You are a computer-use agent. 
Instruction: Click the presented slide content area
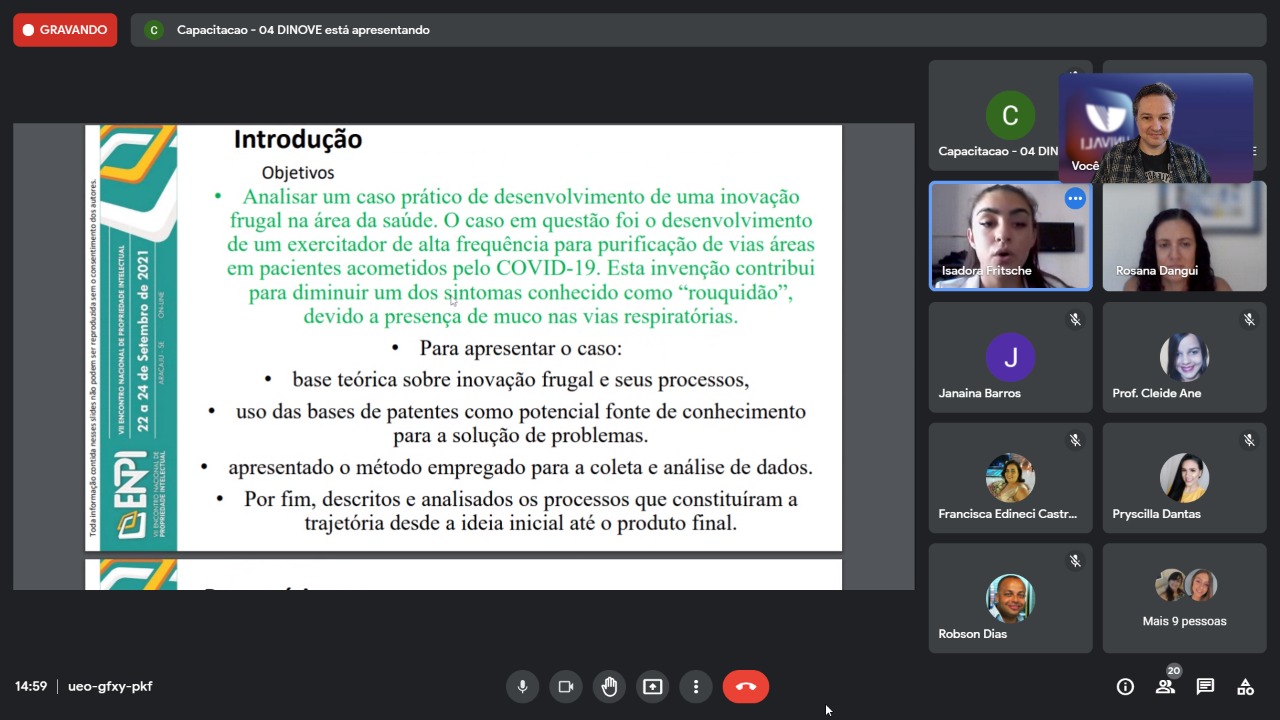click(463, 356)
